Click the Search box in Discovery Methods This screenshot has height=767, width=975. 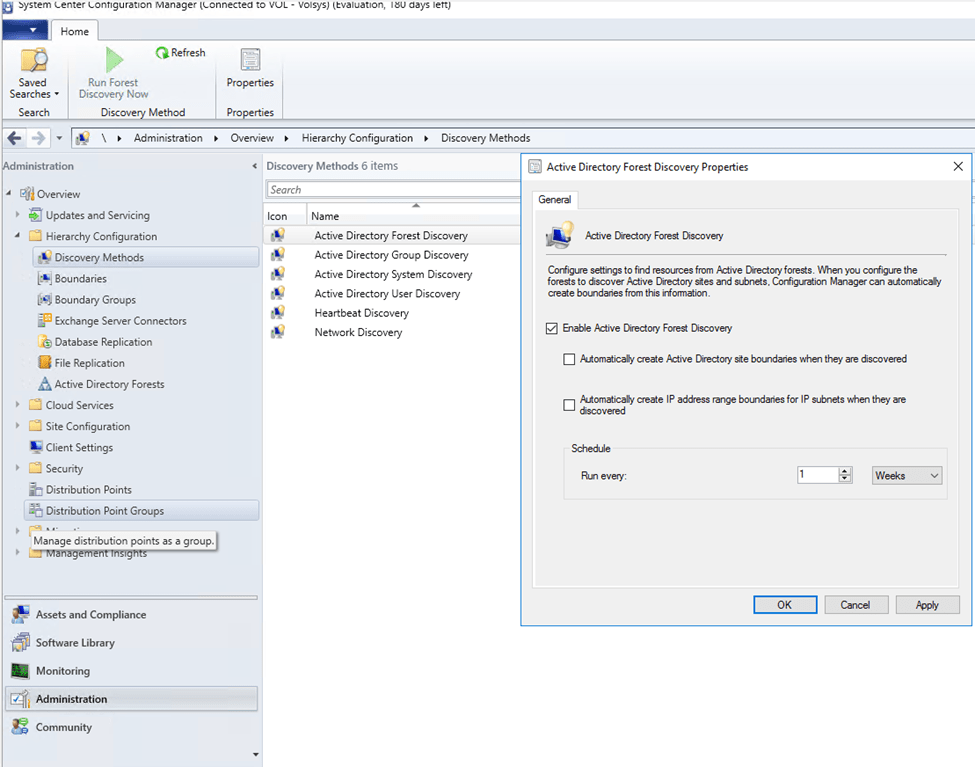coord(392,190)
